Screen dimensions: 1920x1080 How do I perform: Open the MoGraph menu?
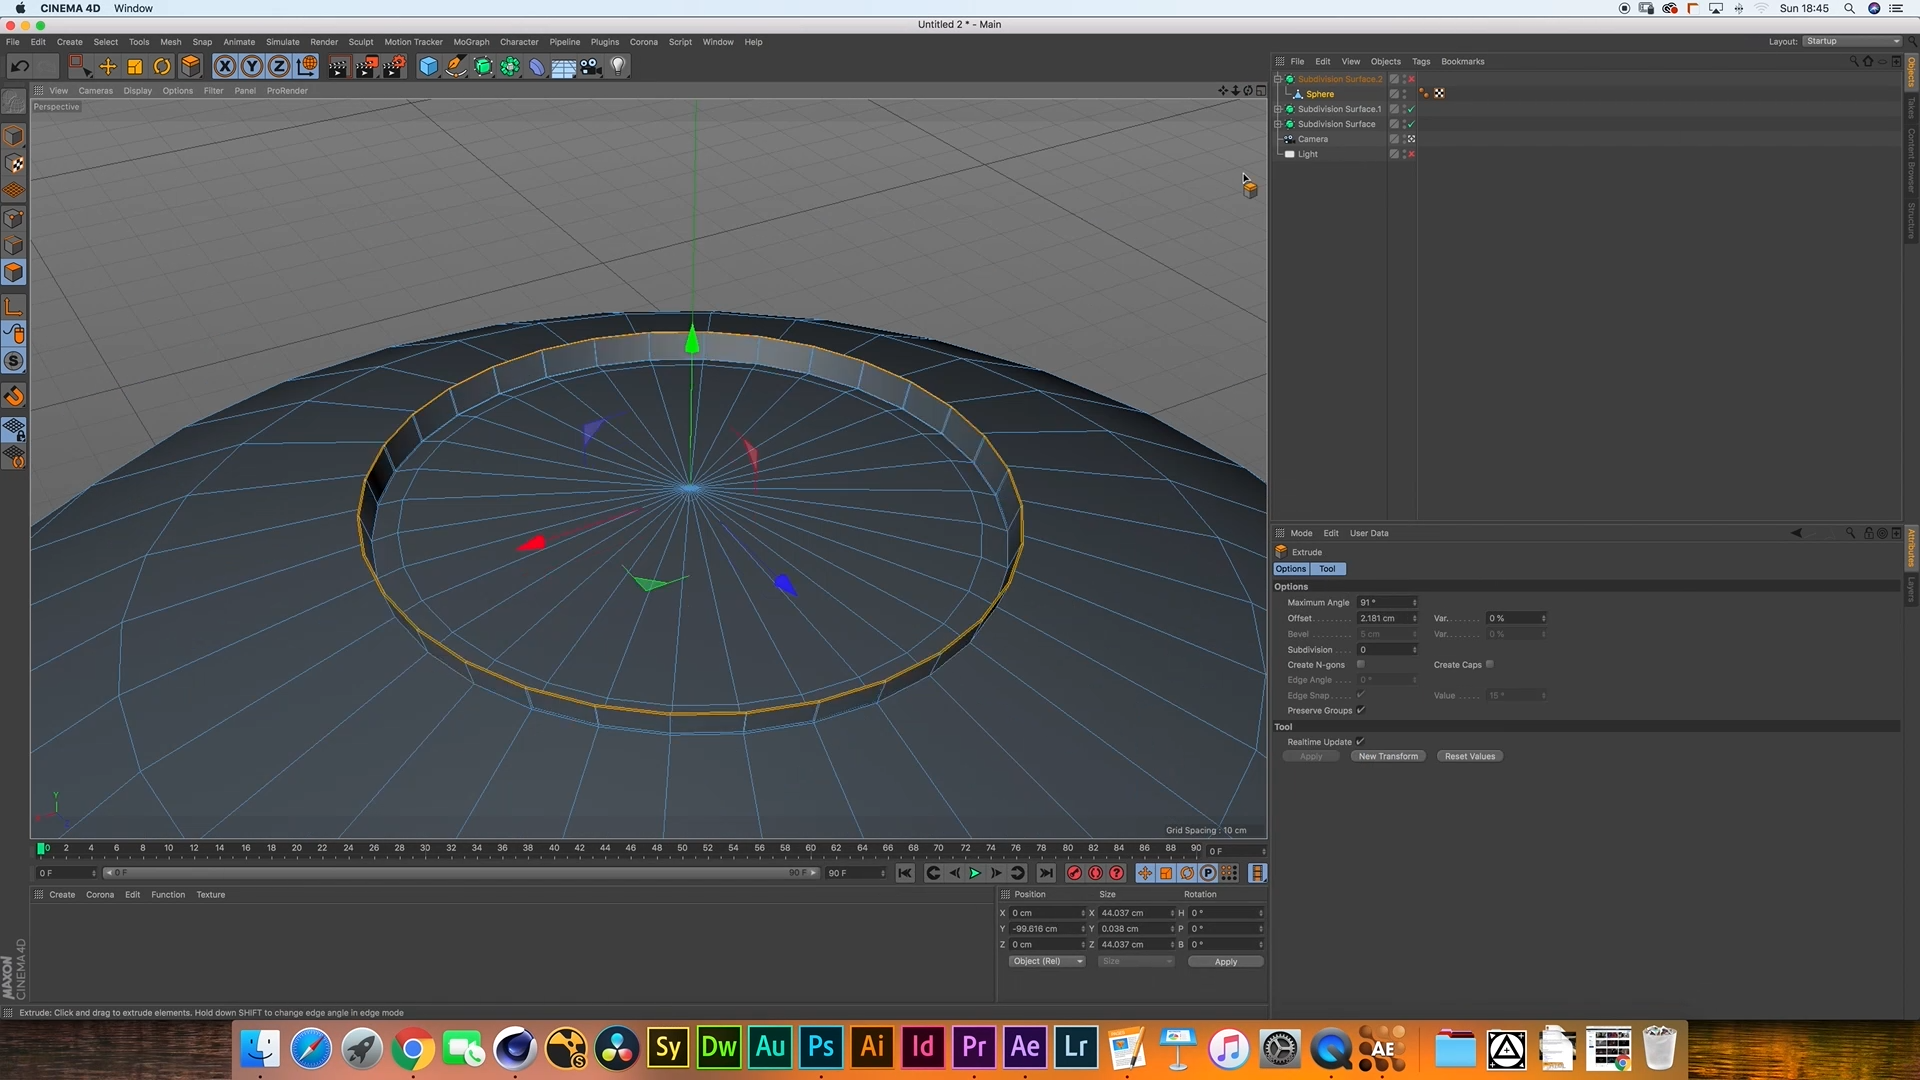pos(471,42)
